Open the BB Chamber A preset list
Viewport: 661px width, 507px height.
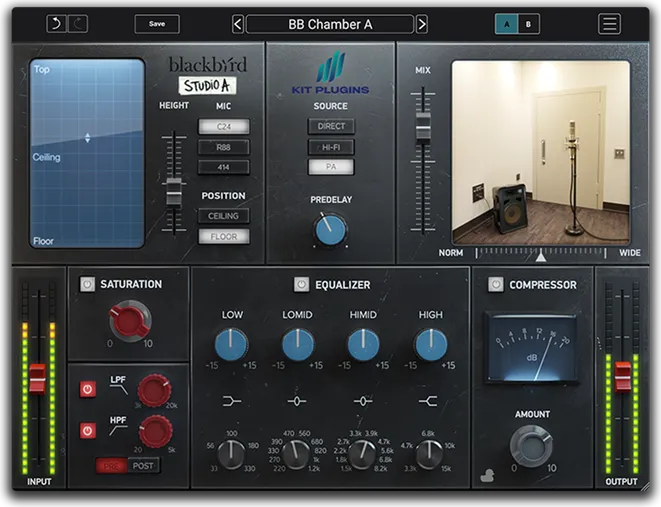(x=330, y=24)
